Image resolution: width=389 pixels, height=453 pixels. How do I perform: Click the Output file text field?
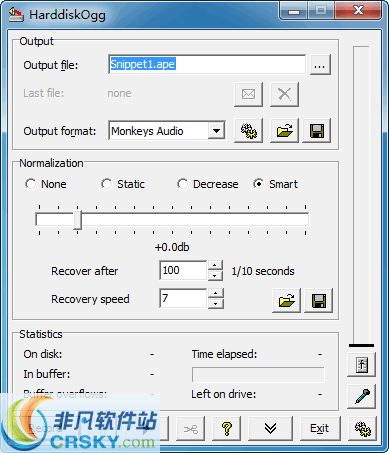(207, 64)
